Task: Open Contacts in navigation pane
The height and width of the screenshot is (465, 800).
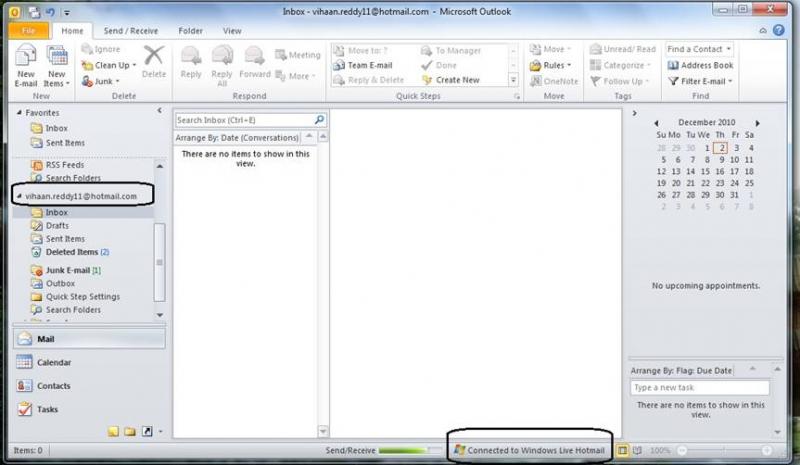Action: 89,386
